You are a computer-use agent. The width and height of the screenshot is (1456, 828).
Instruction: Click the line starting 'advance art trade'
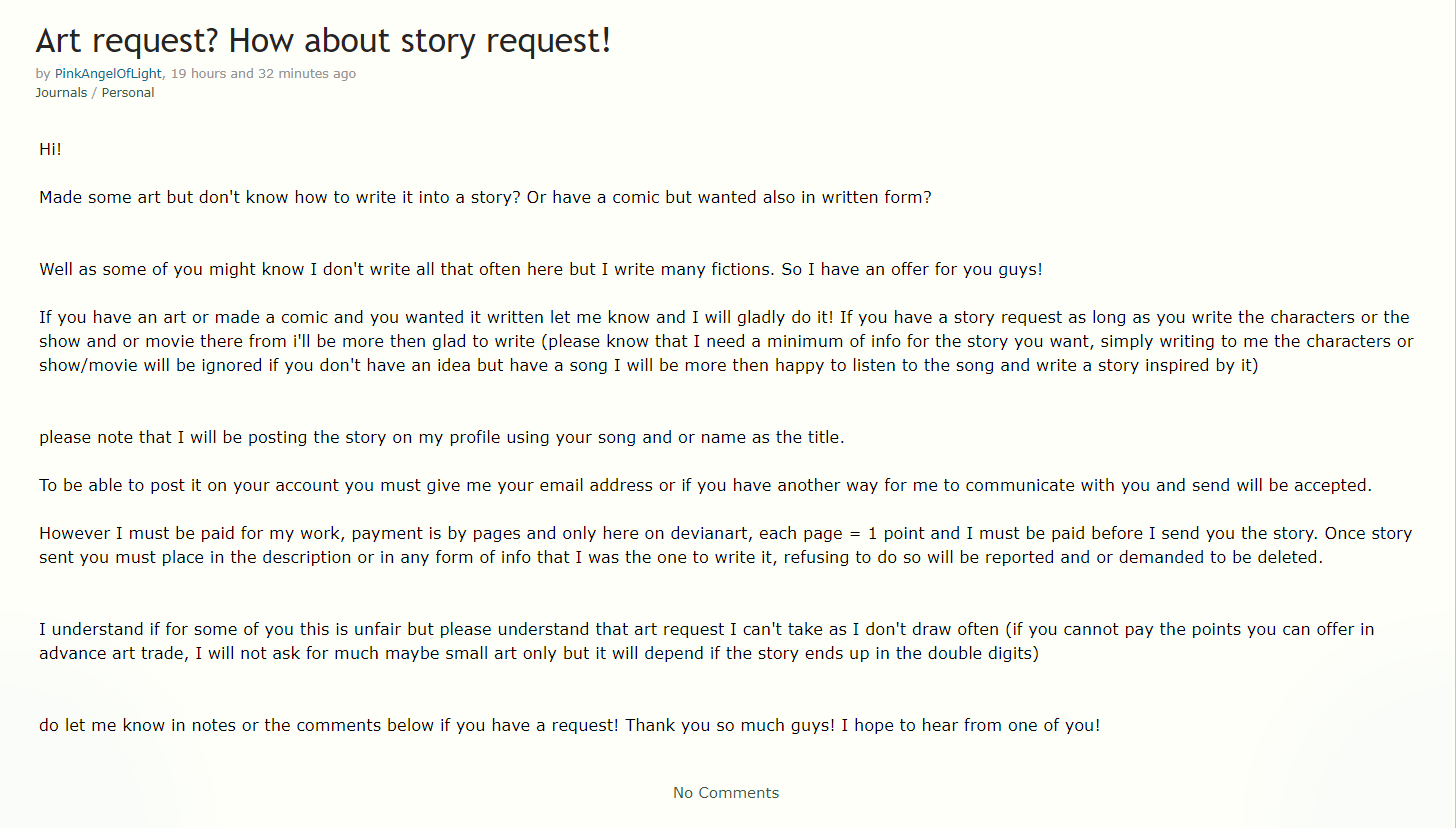click(539, 653)
